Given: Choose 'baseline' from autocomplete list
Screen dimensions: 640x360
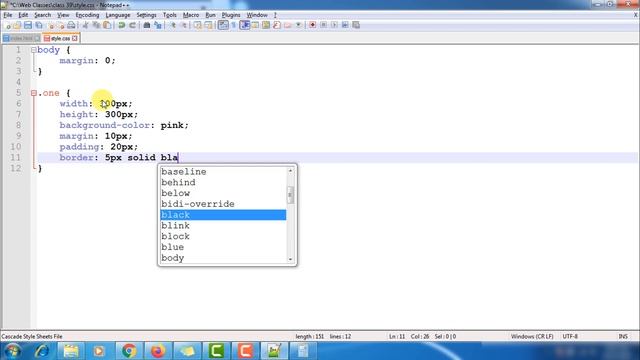Looking at the screenshot, I should pyautogui.click(x=223, y=171).
